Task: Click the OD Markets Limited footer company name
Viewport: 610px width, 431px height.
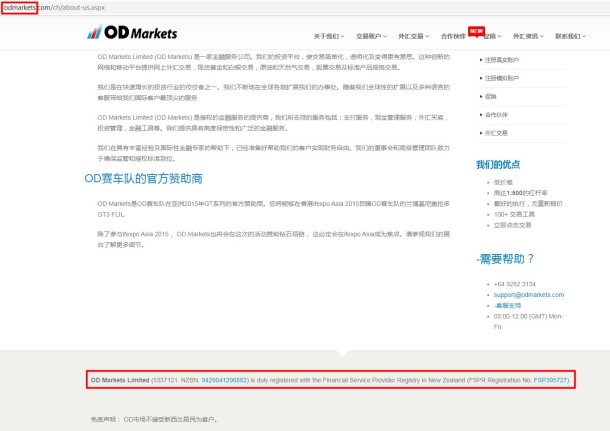Action: 120,380
